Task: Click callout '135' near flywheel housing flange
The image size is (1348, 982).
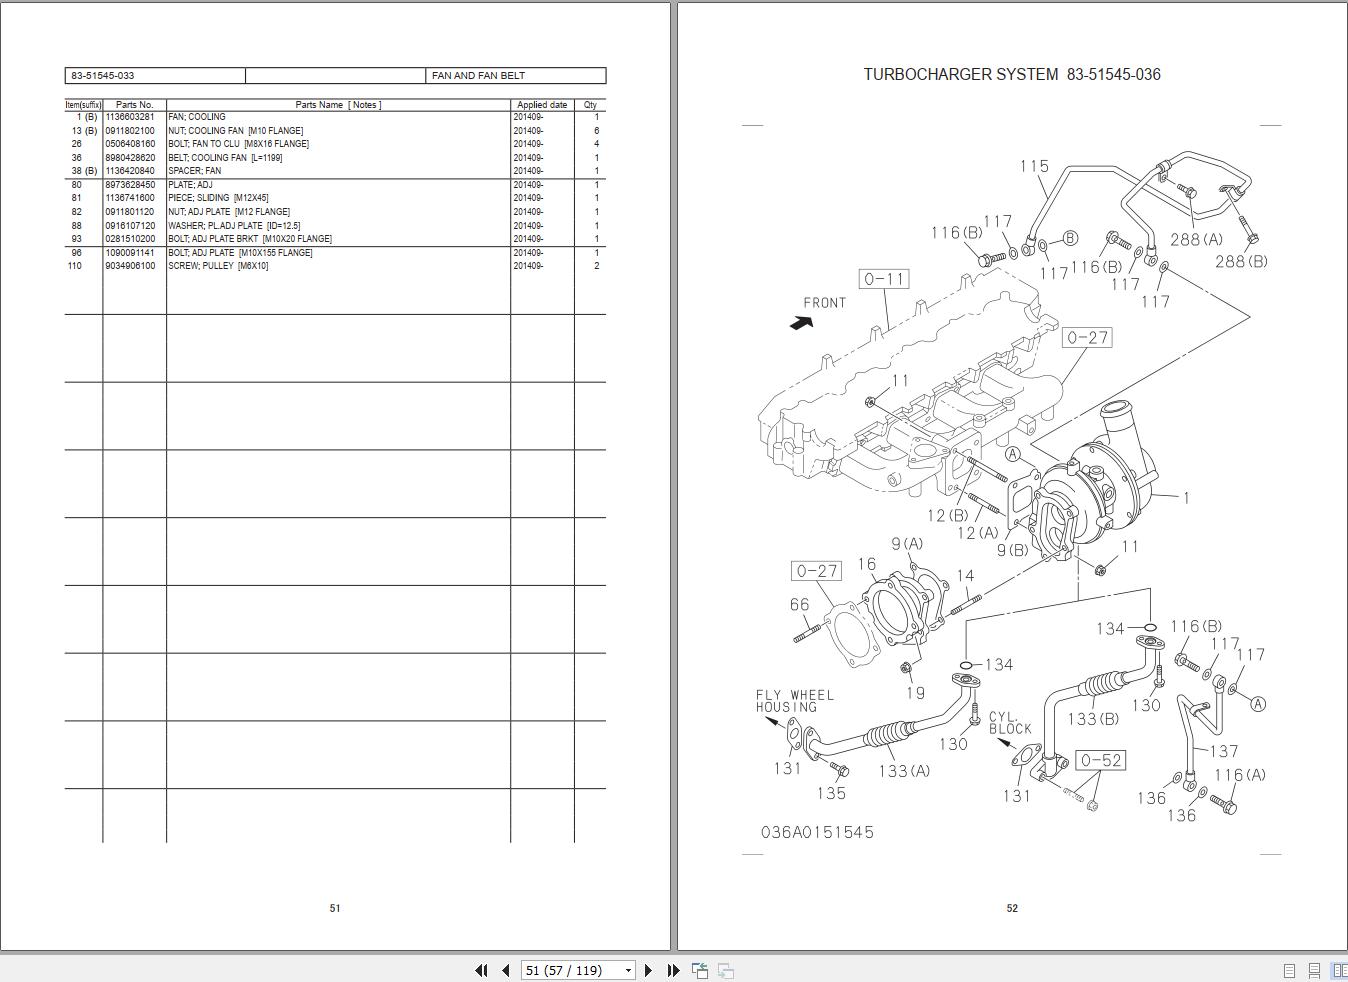Action: click(x=831, y=793)
